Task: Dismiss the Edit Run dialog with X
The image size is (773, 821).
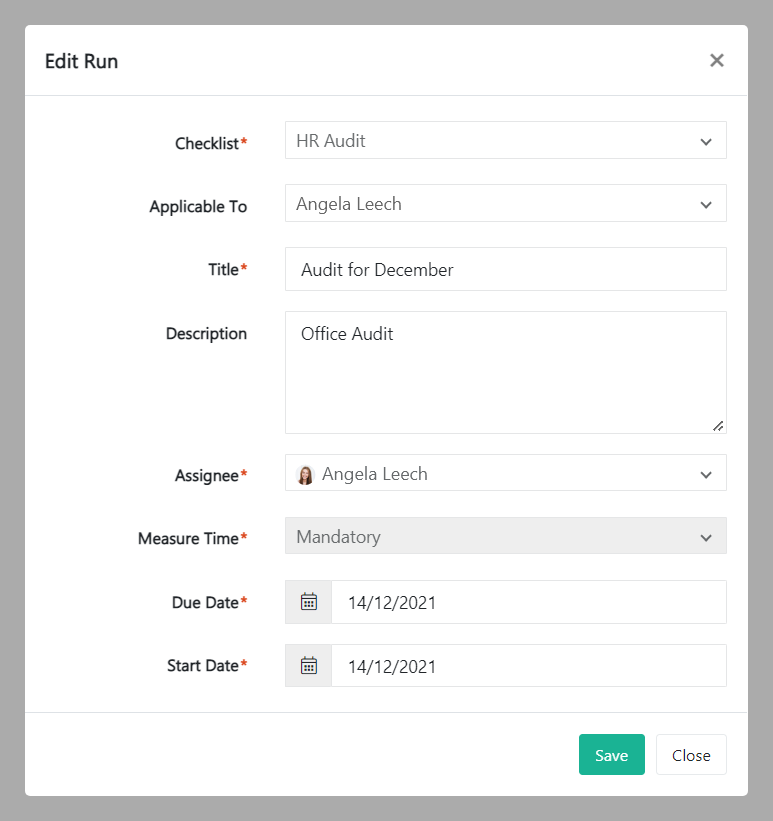Action: [x=716, y=60]
